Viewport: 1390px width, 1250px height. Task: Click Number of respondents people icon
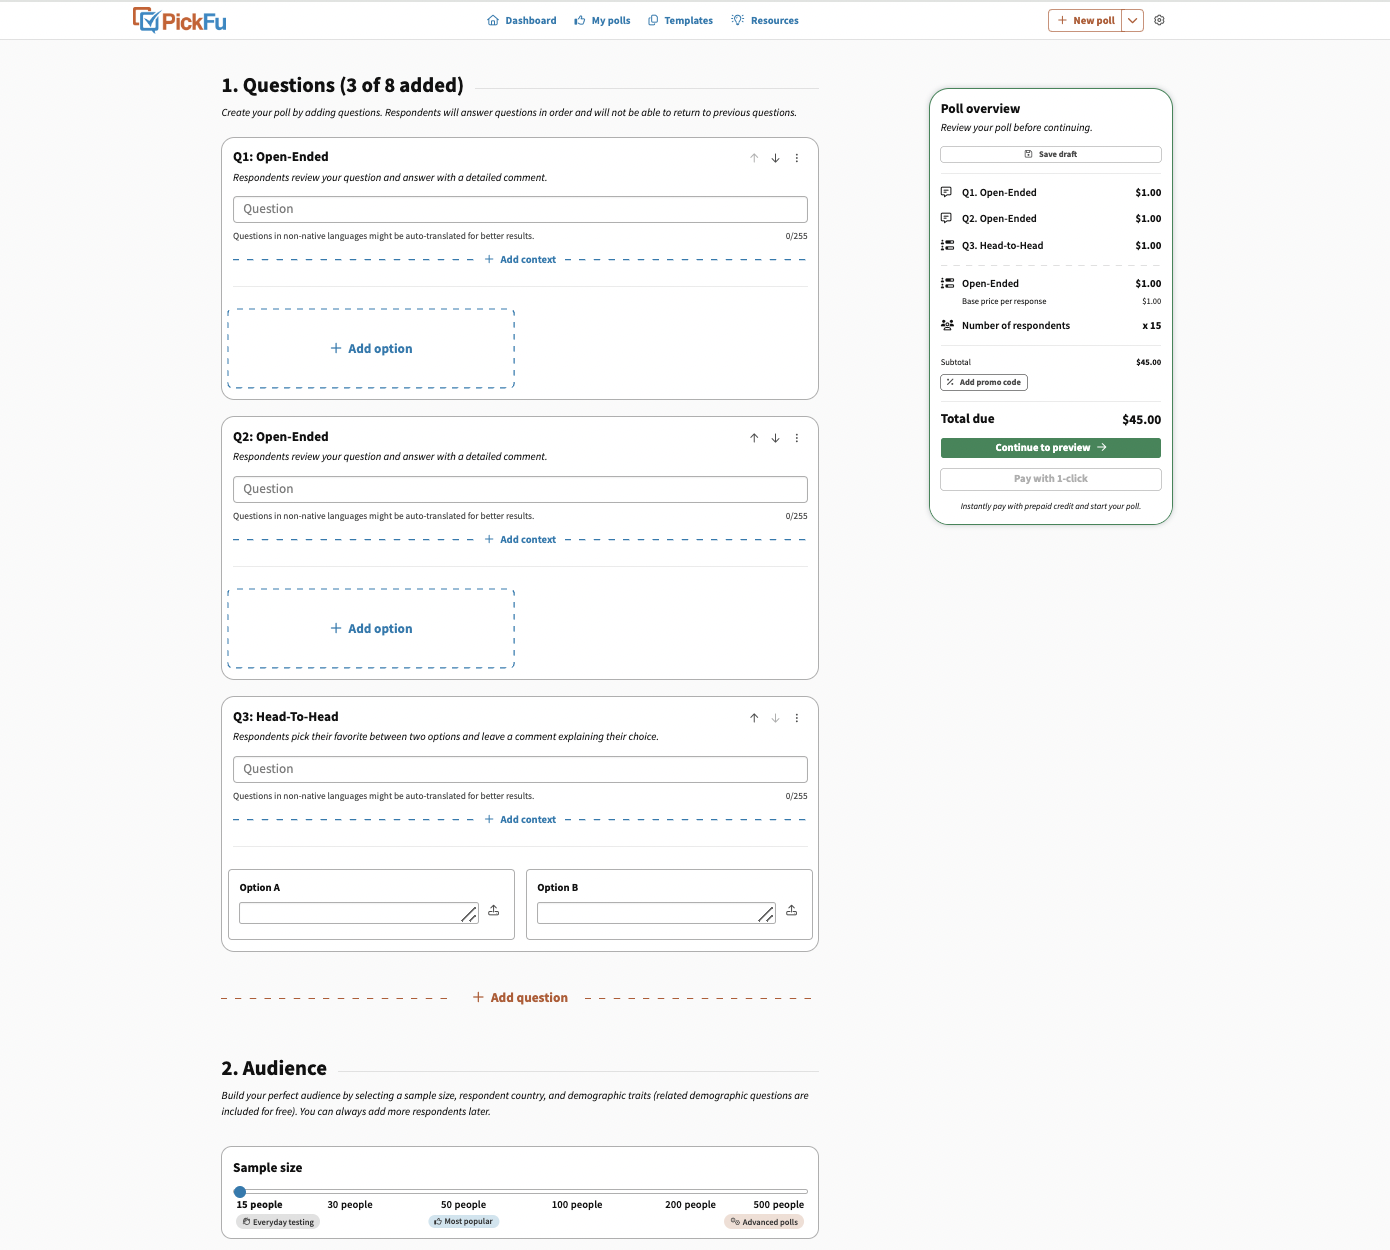[947, 325]
